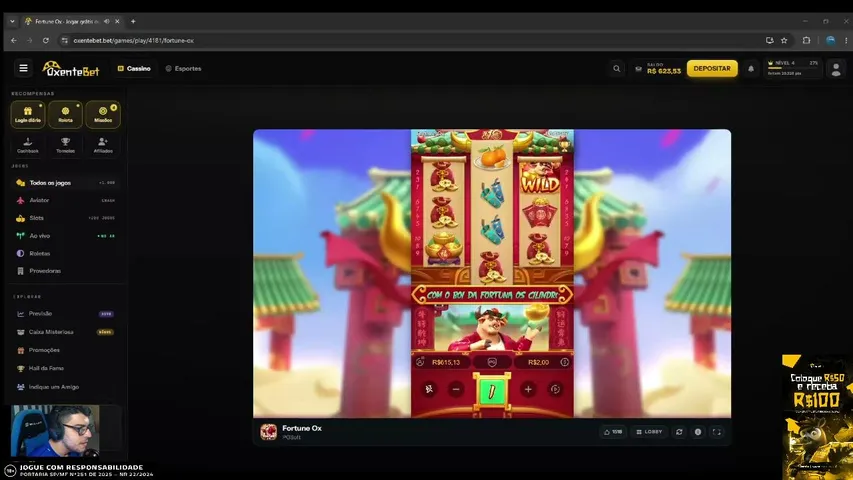Go back with the browser back arrow

coord(14,40)
